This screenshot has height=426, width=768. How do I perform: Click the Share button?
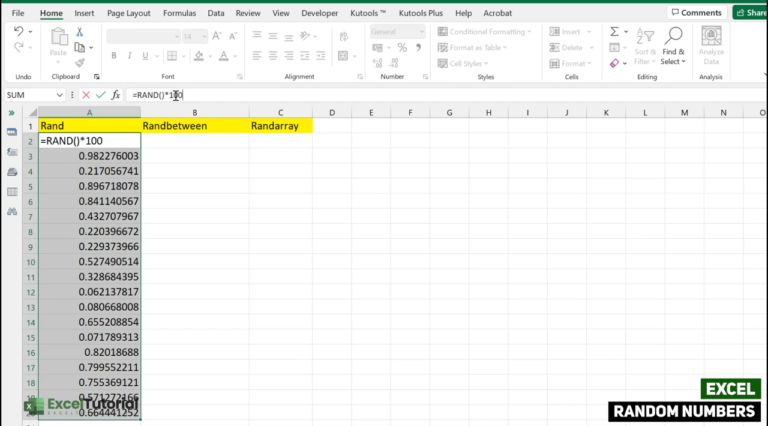pos(750,13)
